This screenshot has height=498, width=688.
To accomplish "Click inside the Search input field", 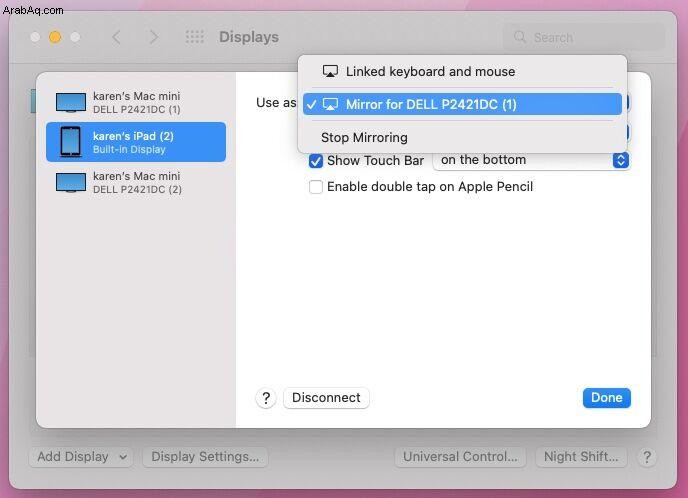I will click(x=584, y=38).
